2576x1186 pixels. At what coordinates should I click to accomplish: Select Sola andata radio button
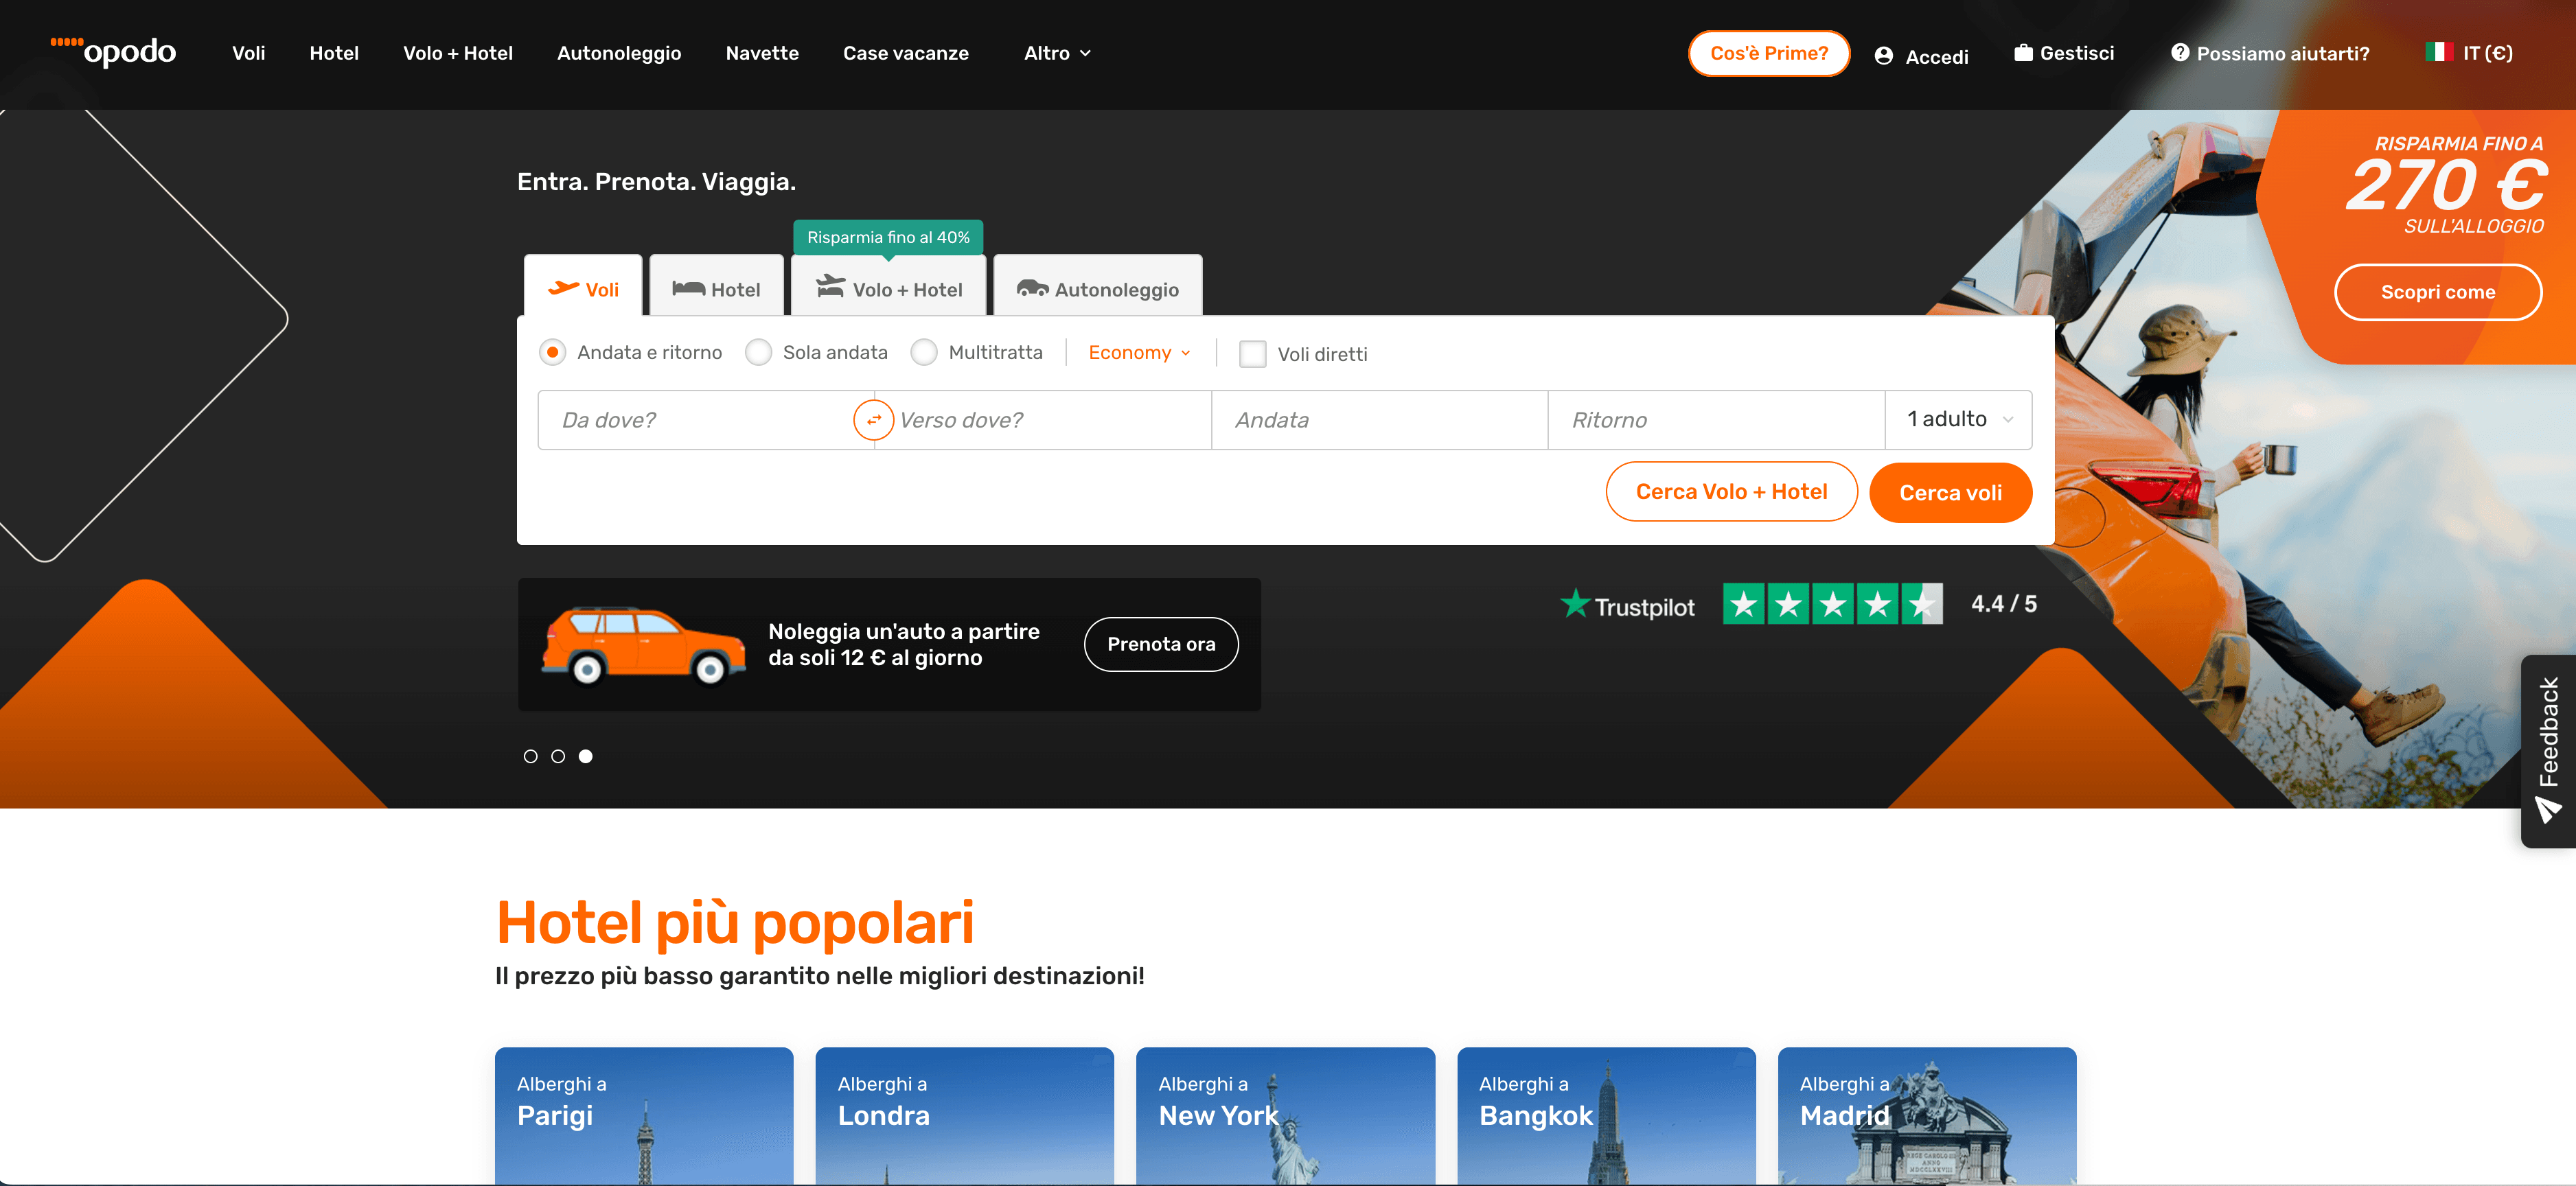[x=759, y=353]
